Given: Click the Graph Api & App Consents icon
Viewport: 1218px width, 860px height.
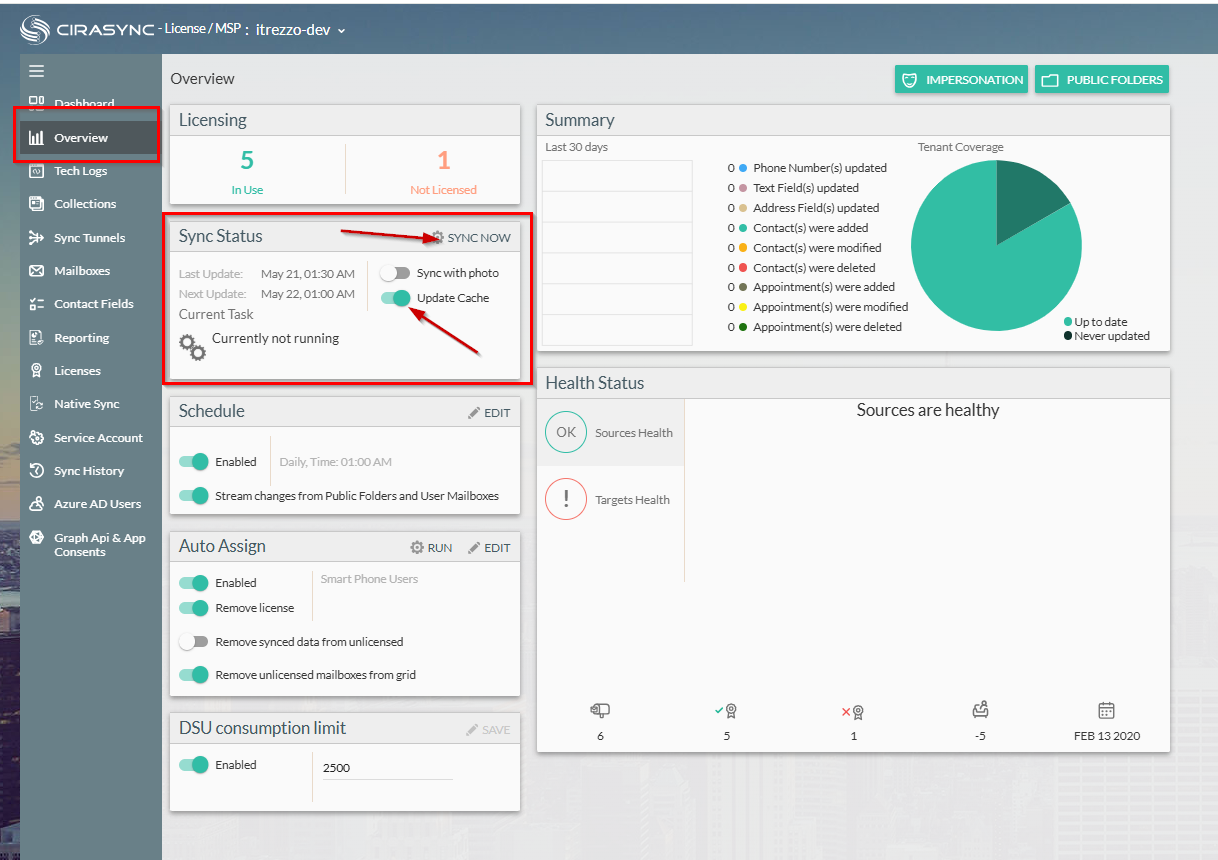Looking at the screenshot, I should click(x=37, y=538).
